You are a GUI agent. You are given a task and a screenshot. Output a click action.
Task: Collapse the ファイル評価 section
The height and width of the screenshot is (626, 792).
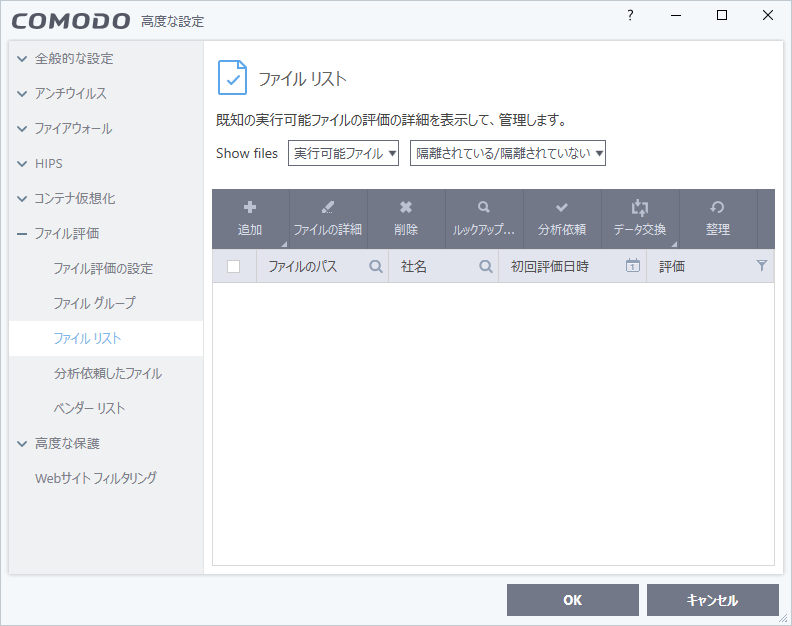pyautogui.click(x=22, y=234)
